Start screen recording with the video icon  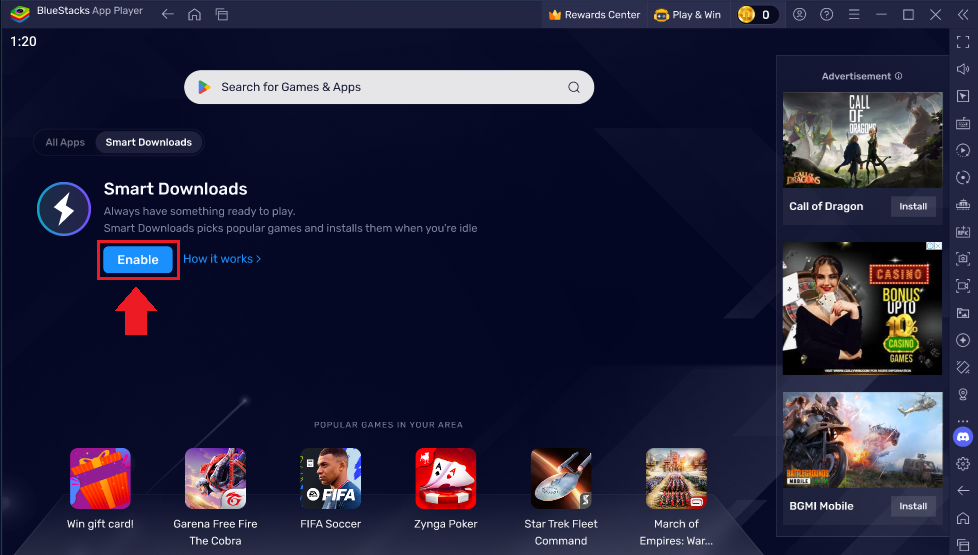963,286
